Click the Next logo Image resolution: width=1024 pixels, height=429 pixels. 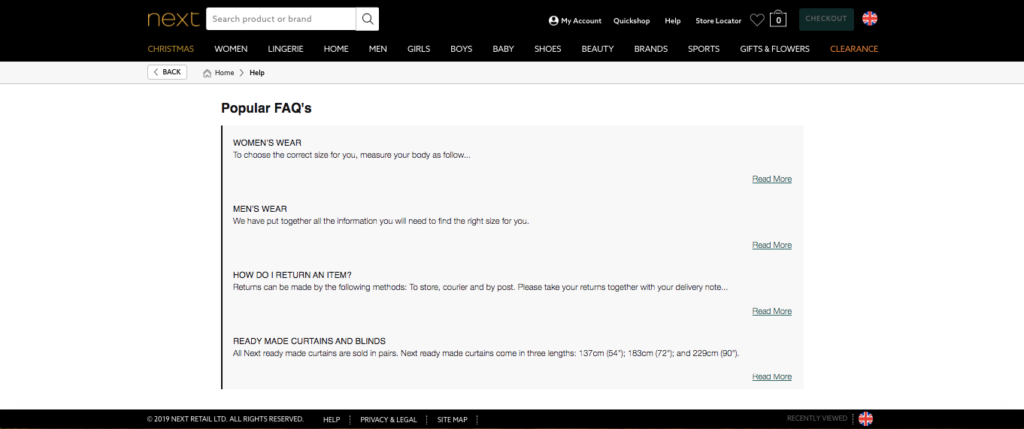point(173,19)
